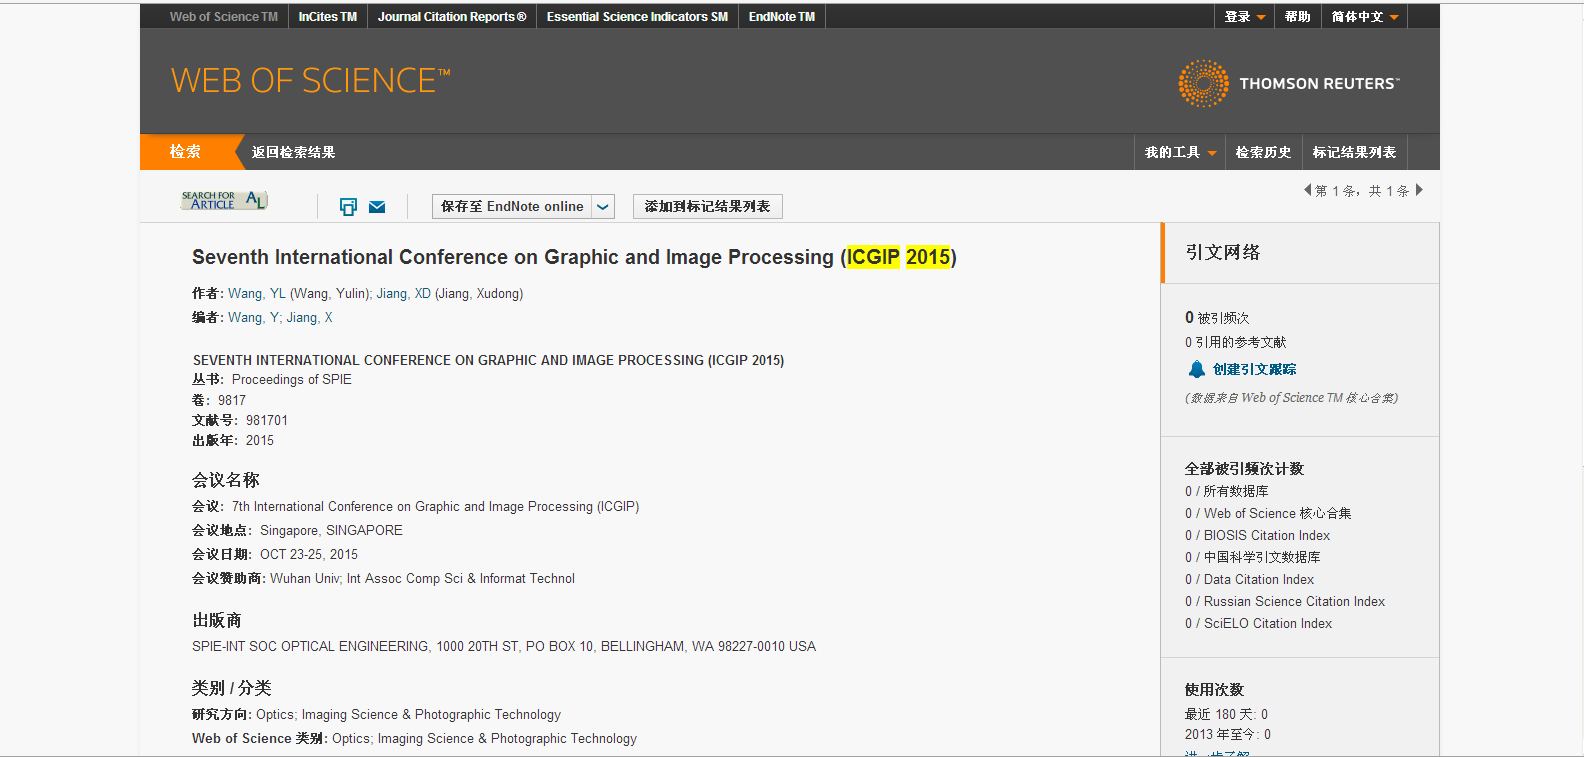Click the citation alert bell icon
The height and width of the screenshot is (757, 1584).
[x=1196, y=369]
